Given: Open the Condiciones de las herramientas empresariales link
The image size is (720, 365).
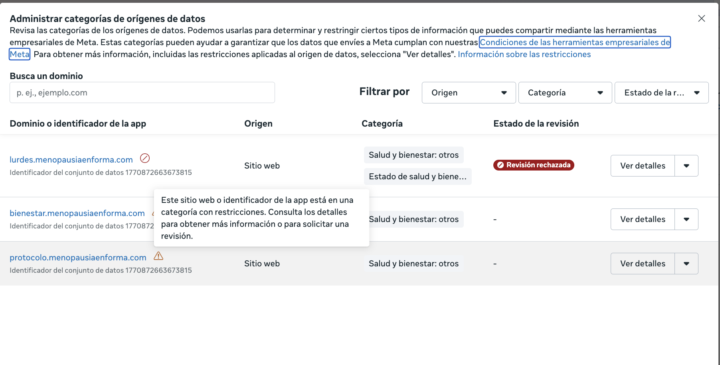Looking at the screenshot, I should (575, 42).
